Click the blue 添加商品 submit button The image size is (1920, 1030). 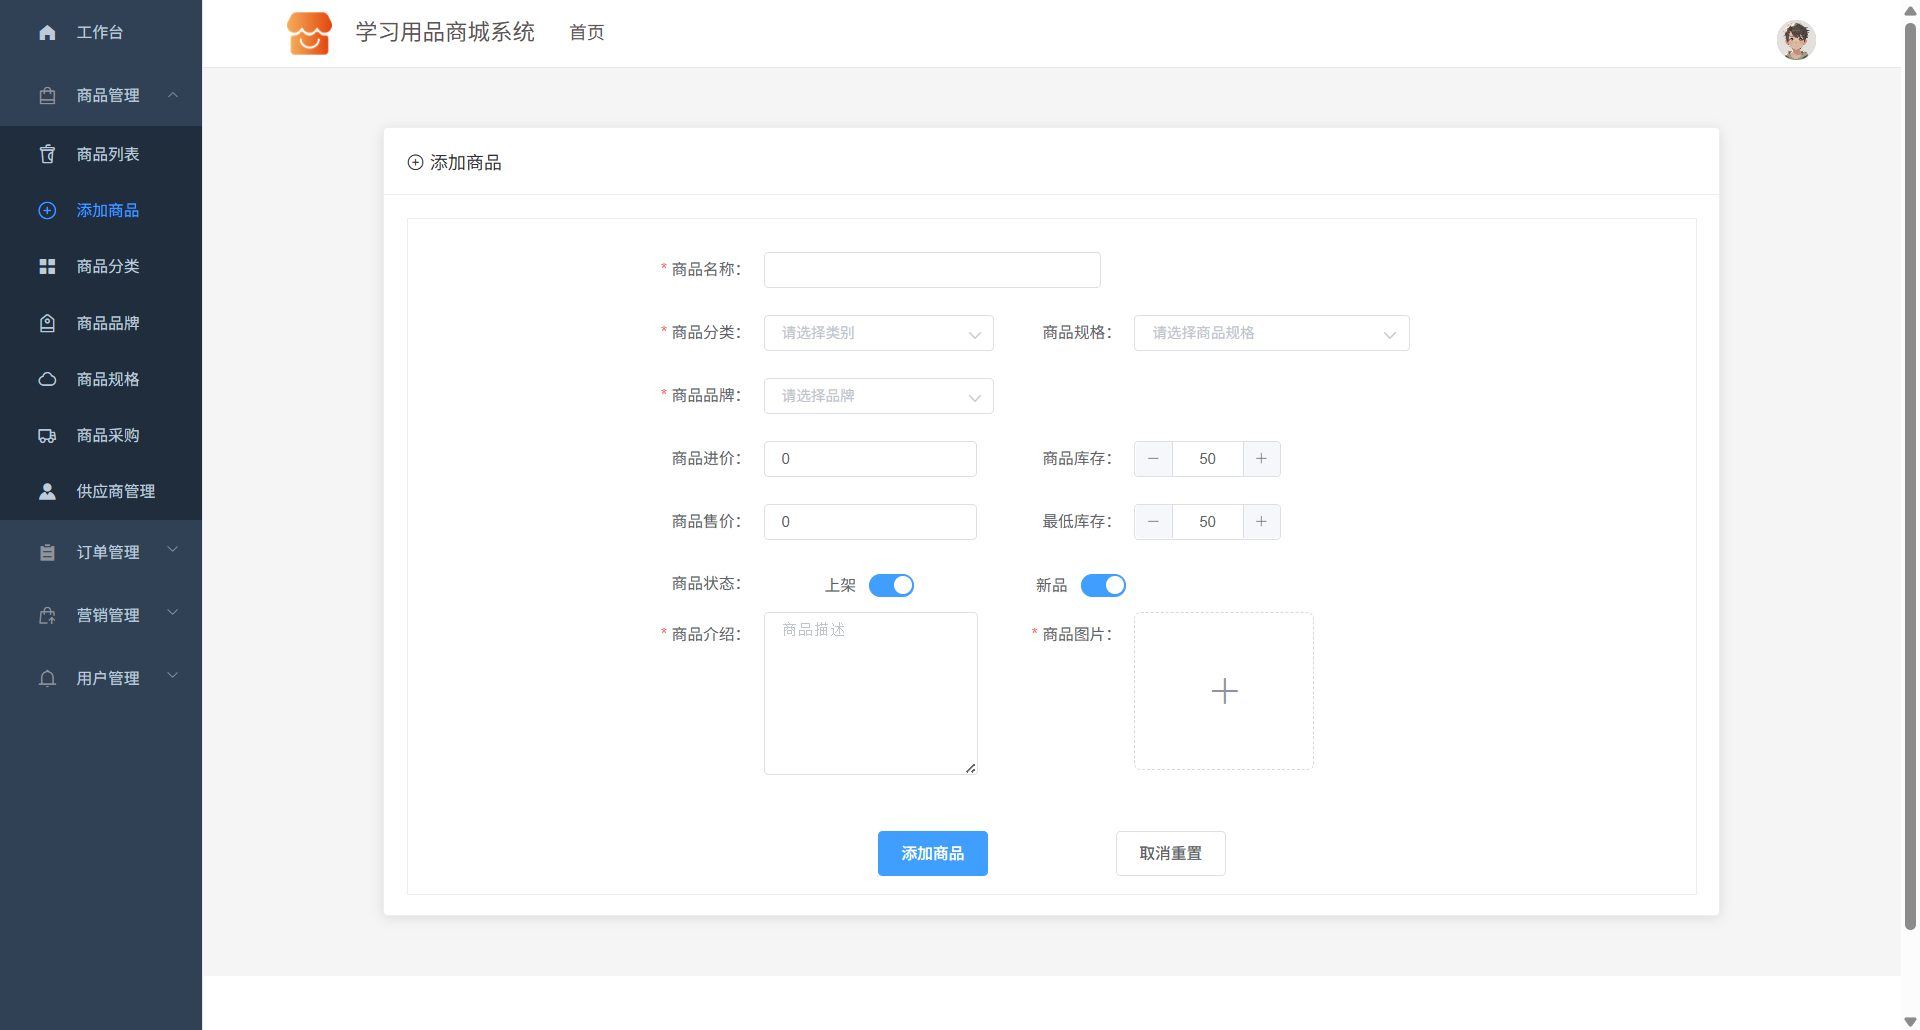tap(932, 854)
